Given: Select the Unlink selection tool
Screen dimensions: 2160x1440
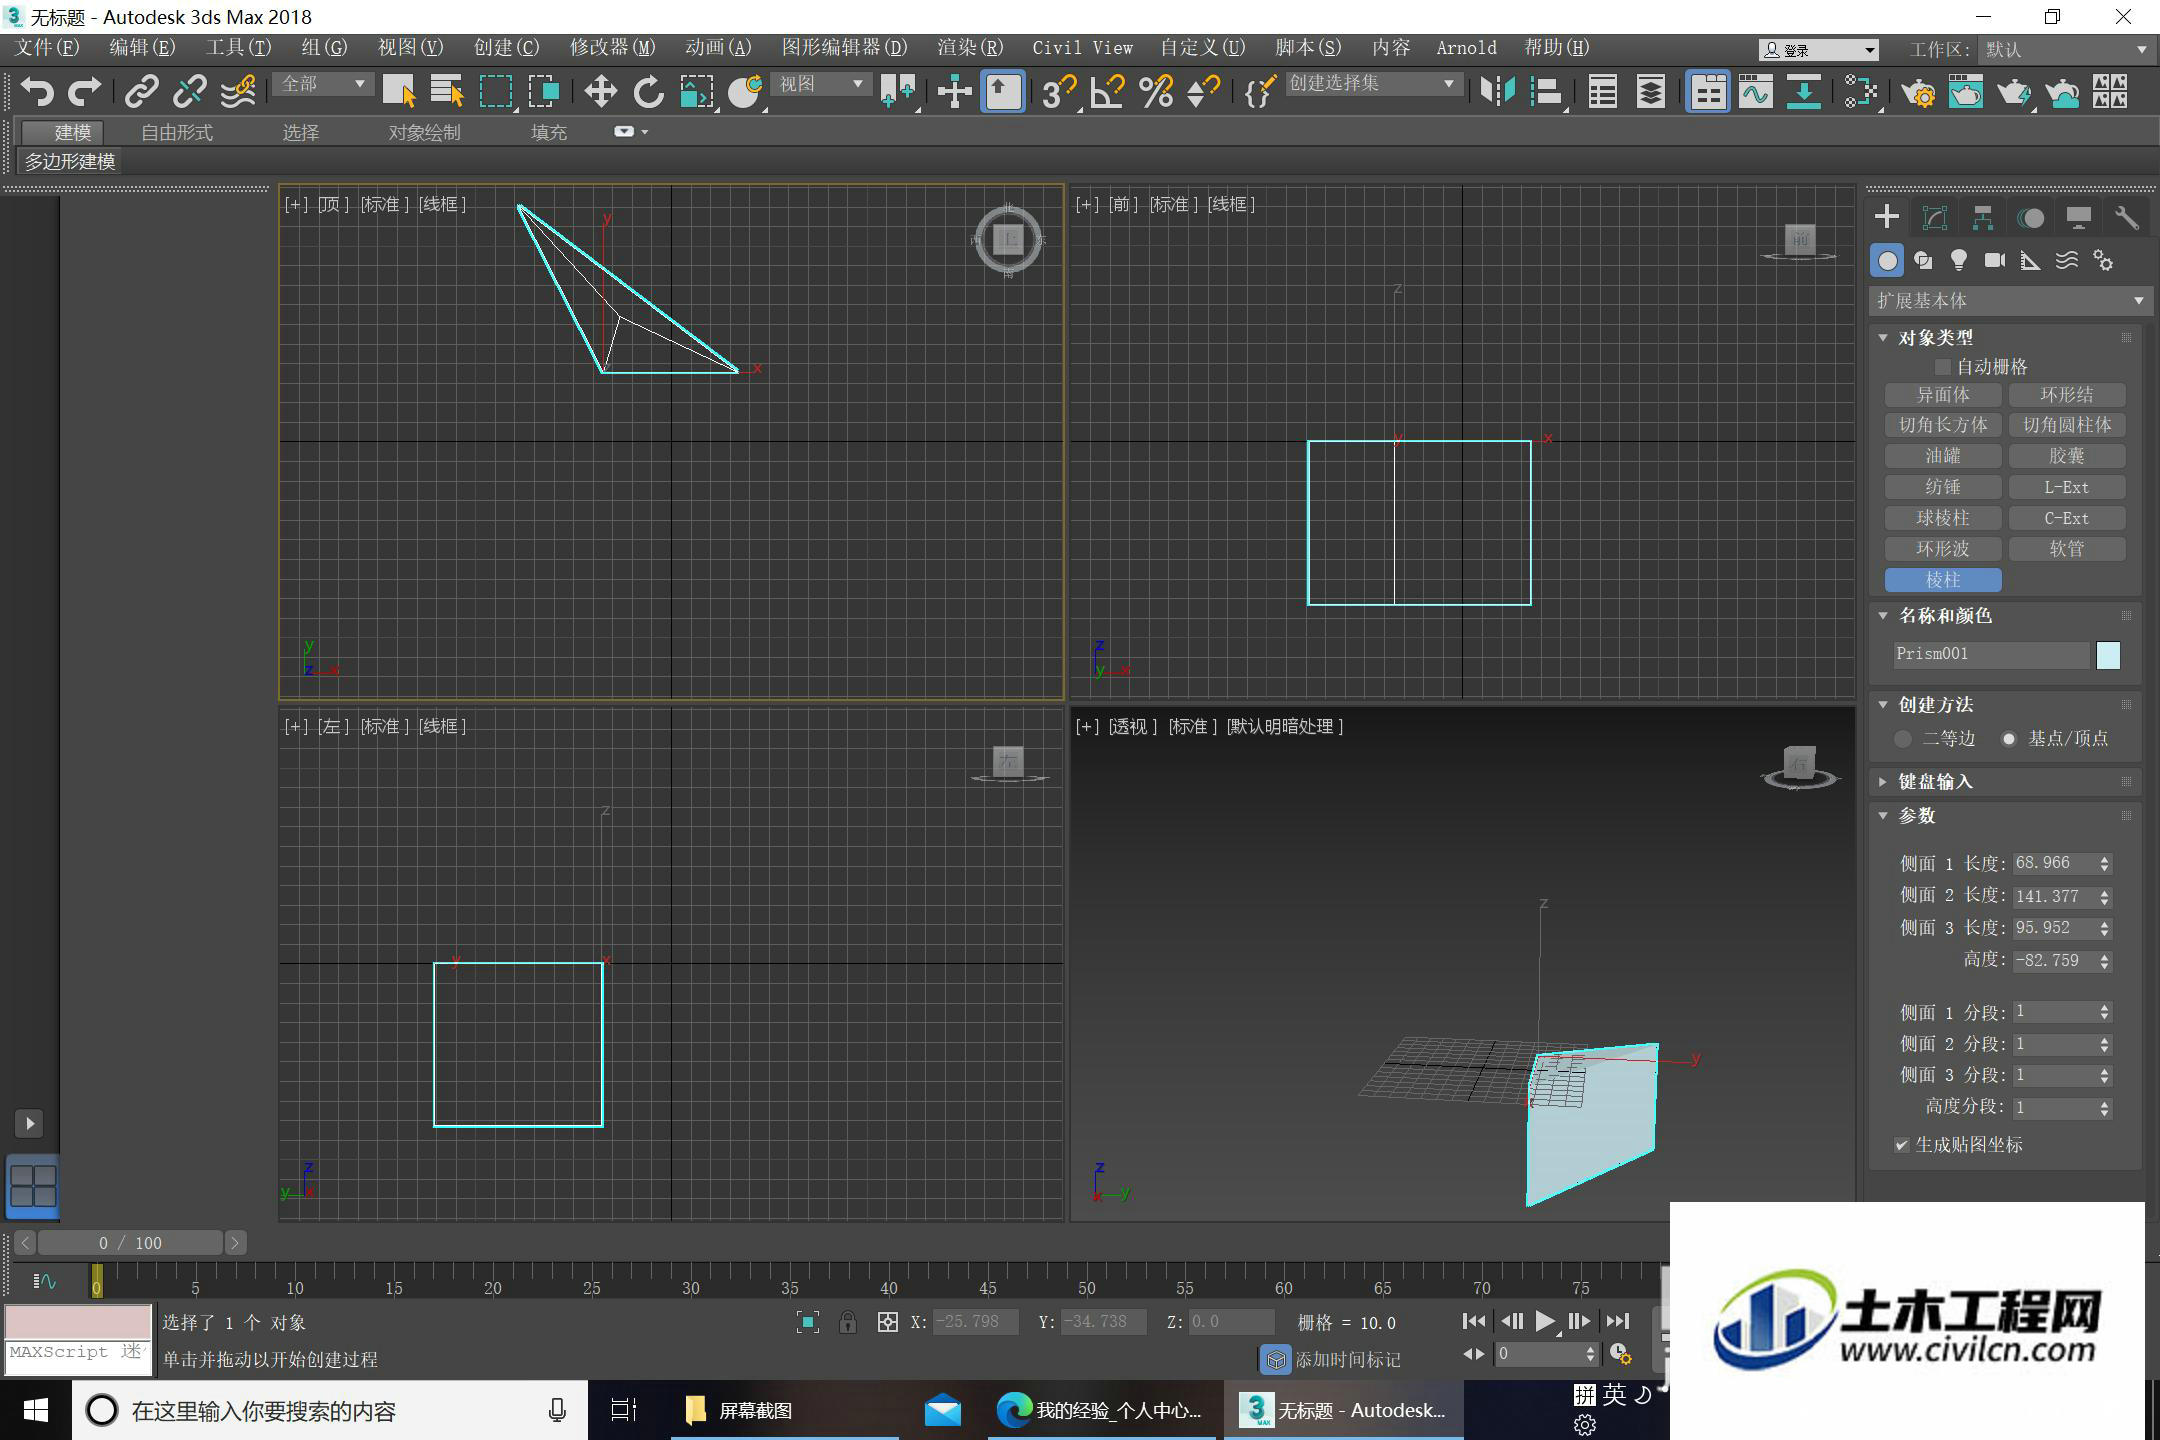Looking at the screenshot, I should pyautogui.click(x=189, y=92).
